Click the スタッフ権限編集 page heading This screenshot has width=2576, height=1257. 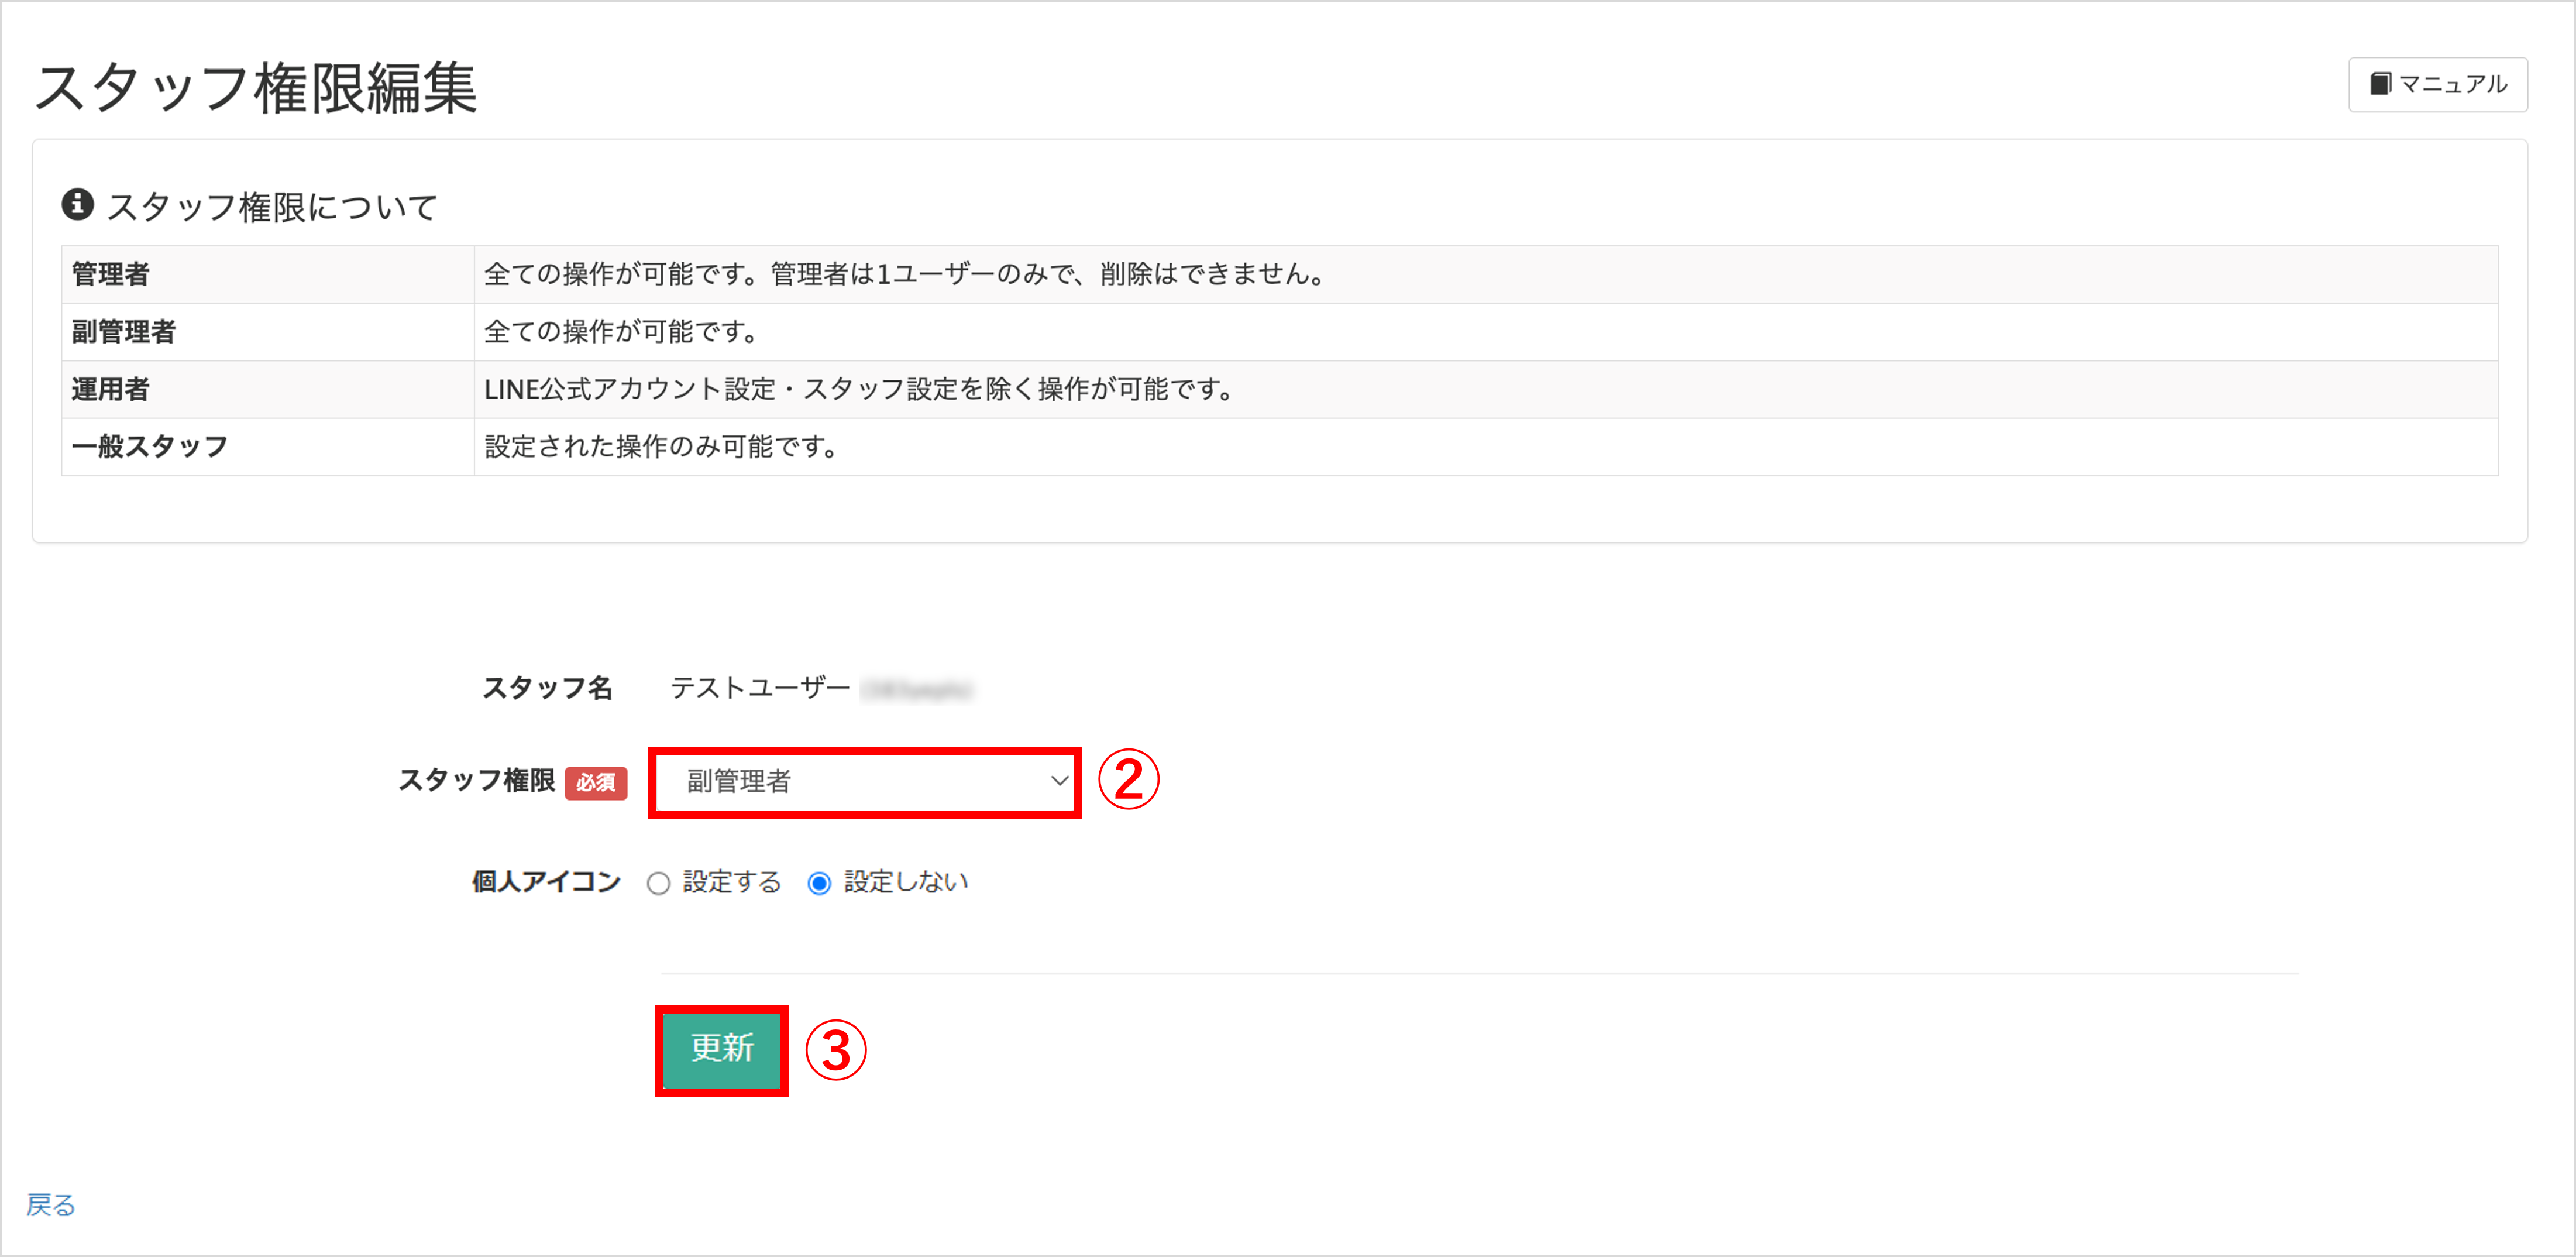256,87
